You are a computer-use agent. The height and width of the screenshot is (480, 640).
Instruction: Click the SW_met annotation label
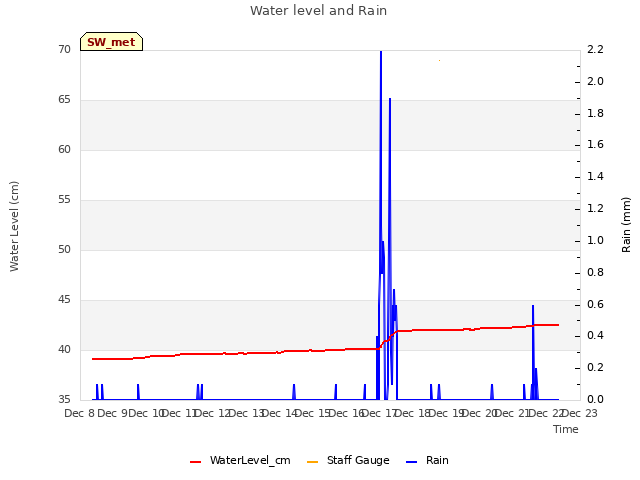tap(111, 42)
